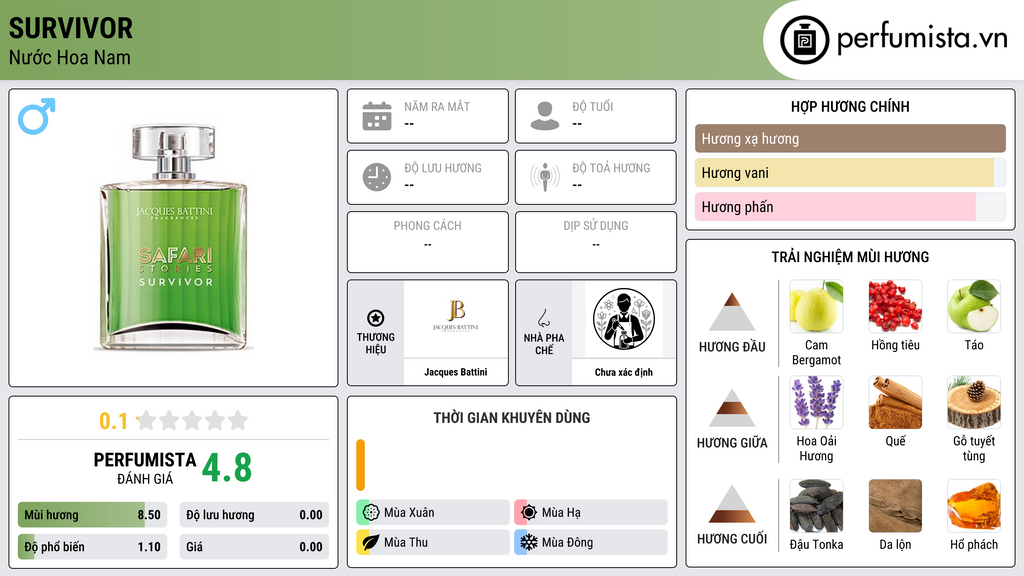
Task: Click the Nước Hoa Nam subtitle
Action: pos(70,57)
